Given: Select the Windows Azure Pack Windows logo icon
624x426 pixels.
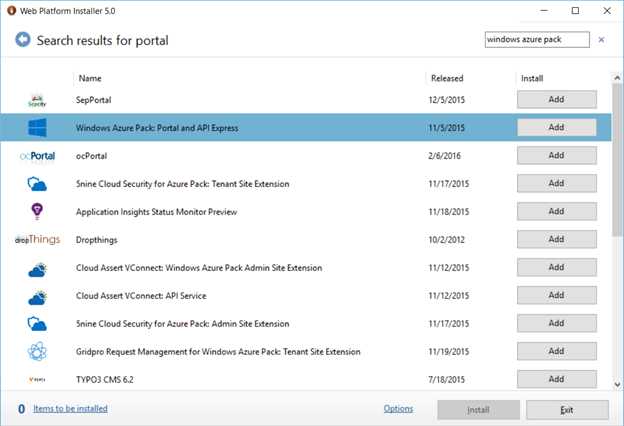Looking at the screenshot, I should pyautogui.click(x=37, y=127).
